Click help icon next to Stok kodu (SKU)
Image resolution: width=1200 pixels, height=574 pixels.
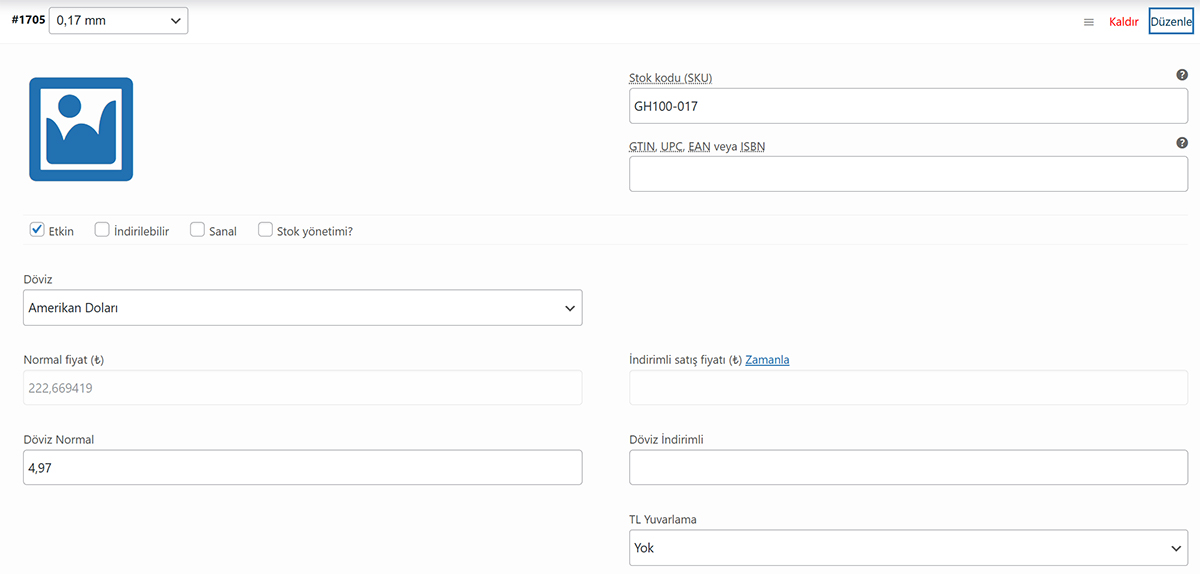coord(1182,75)
